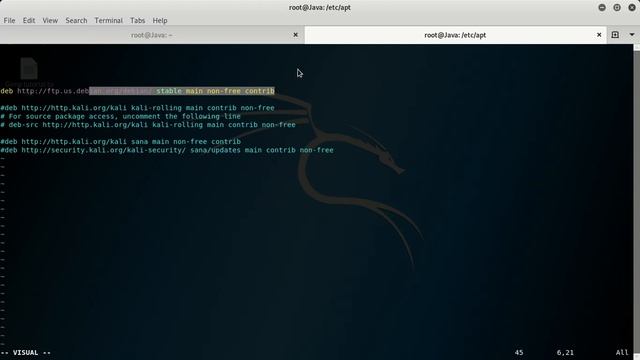Click '#deb http://http.kali.org/kali kali-rolling' line
640x360 pixels.
[x=137, y=108]
